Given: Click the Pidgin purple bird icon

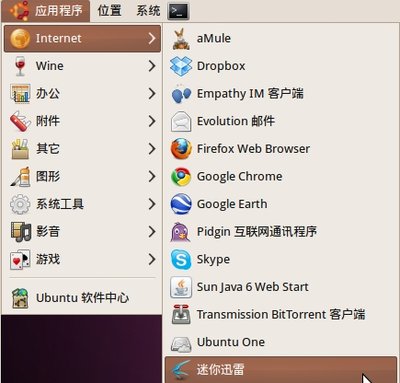Looking at the screenshot, I should (x=181, y=232).
